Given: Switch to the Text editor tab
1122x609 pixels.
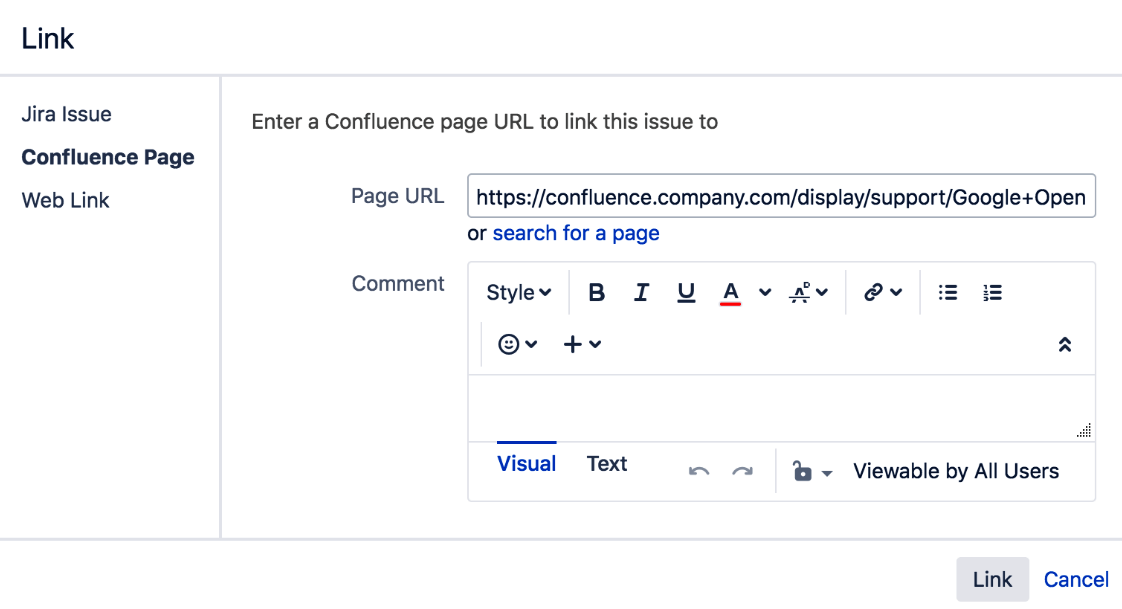Looking at the screenshot, I should click(x=607, y=464).
